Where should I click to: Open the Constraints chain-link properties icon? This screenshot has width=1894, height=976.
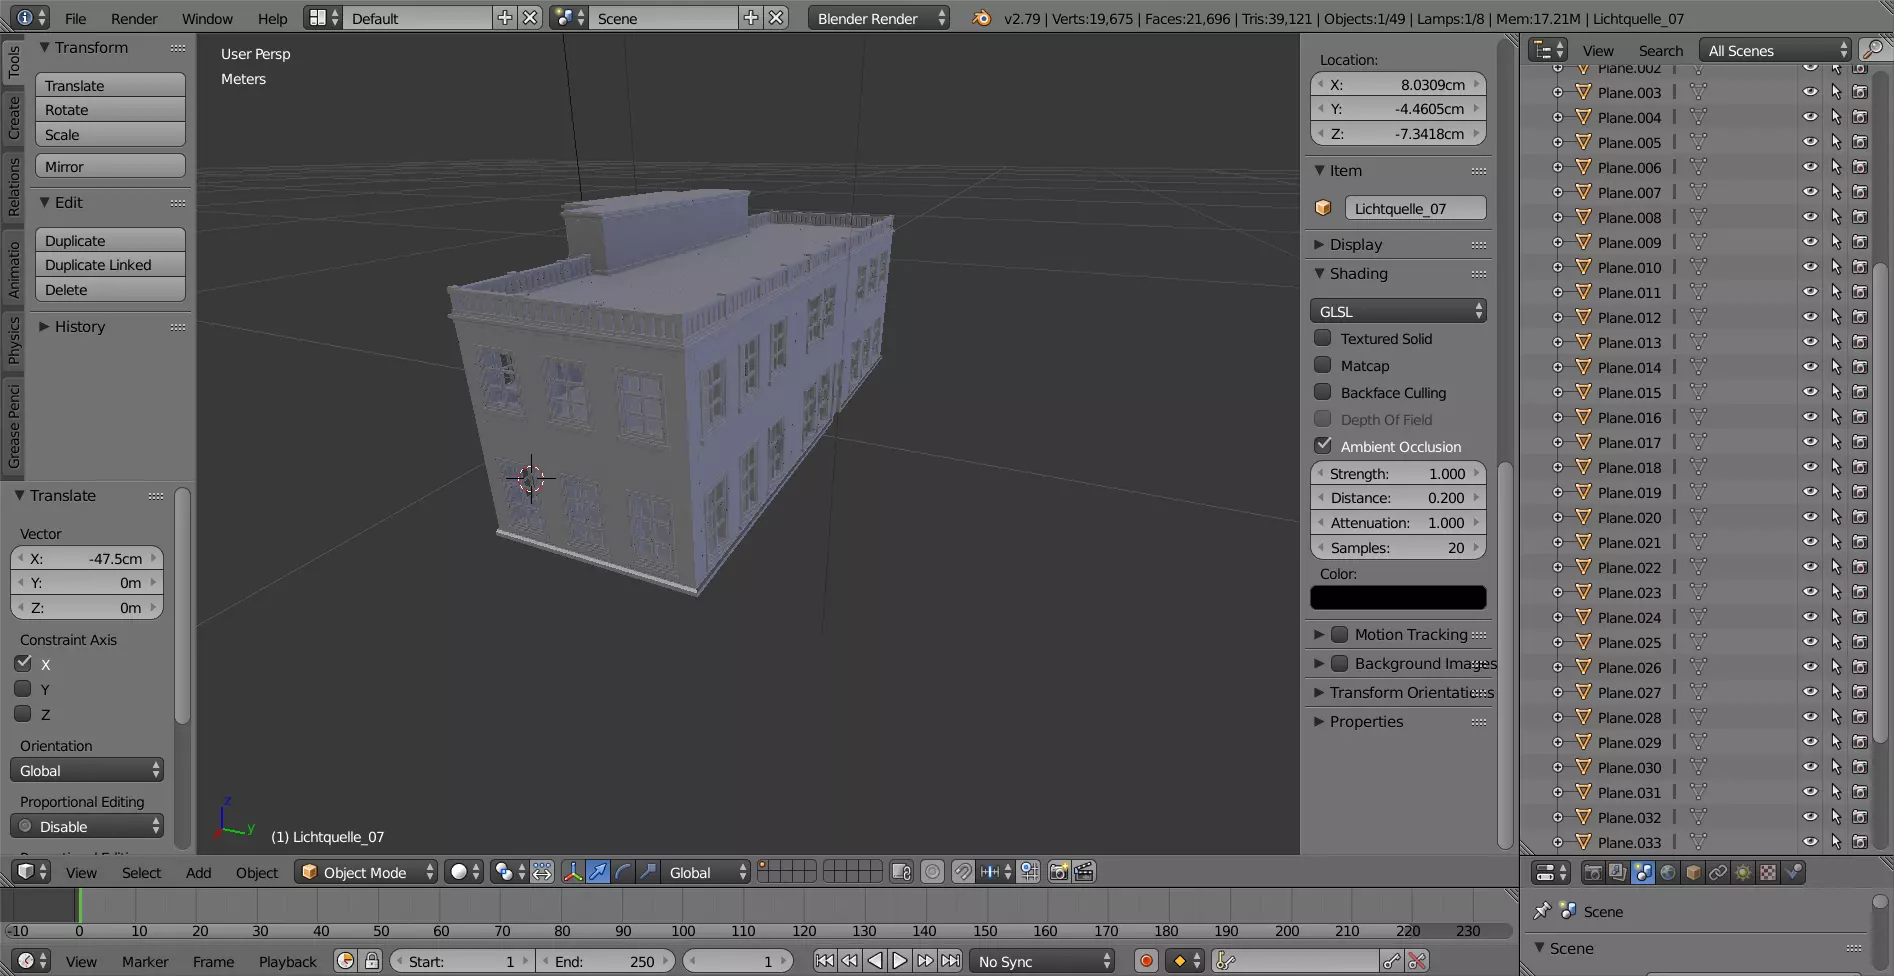[x=1718, y=873]
